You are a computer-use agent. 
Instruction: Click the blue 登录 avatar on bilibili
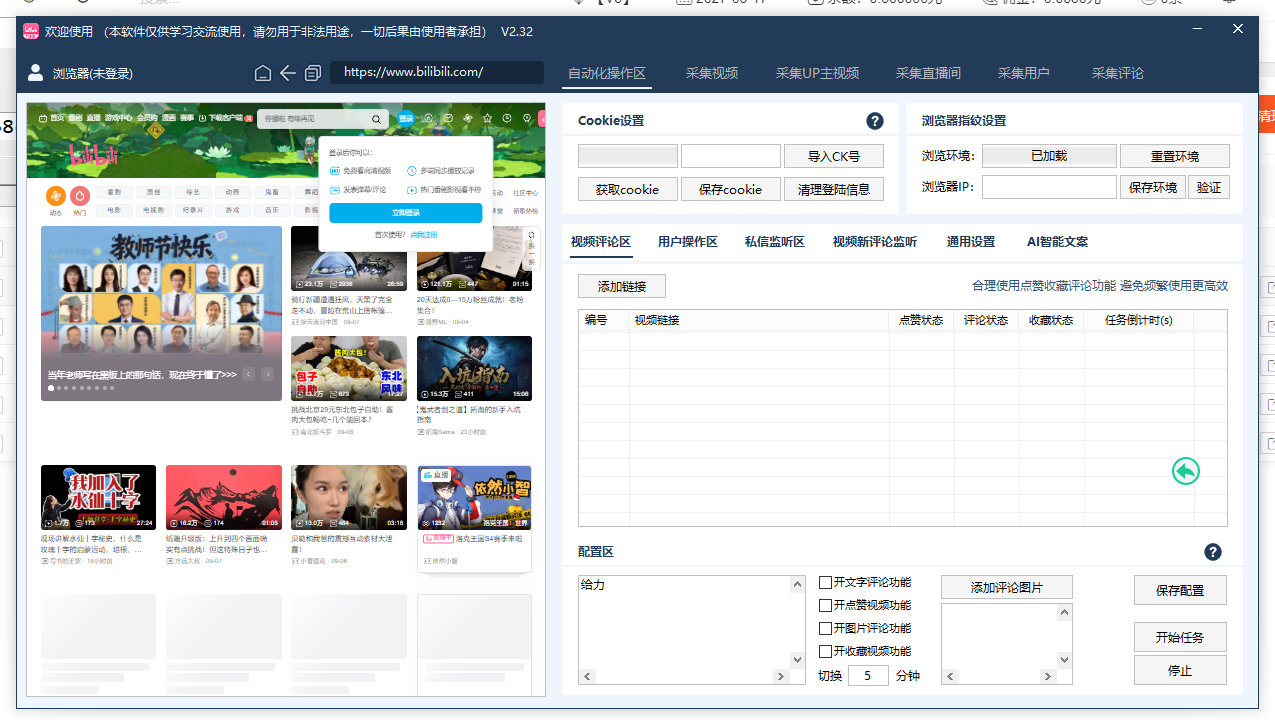406,119
